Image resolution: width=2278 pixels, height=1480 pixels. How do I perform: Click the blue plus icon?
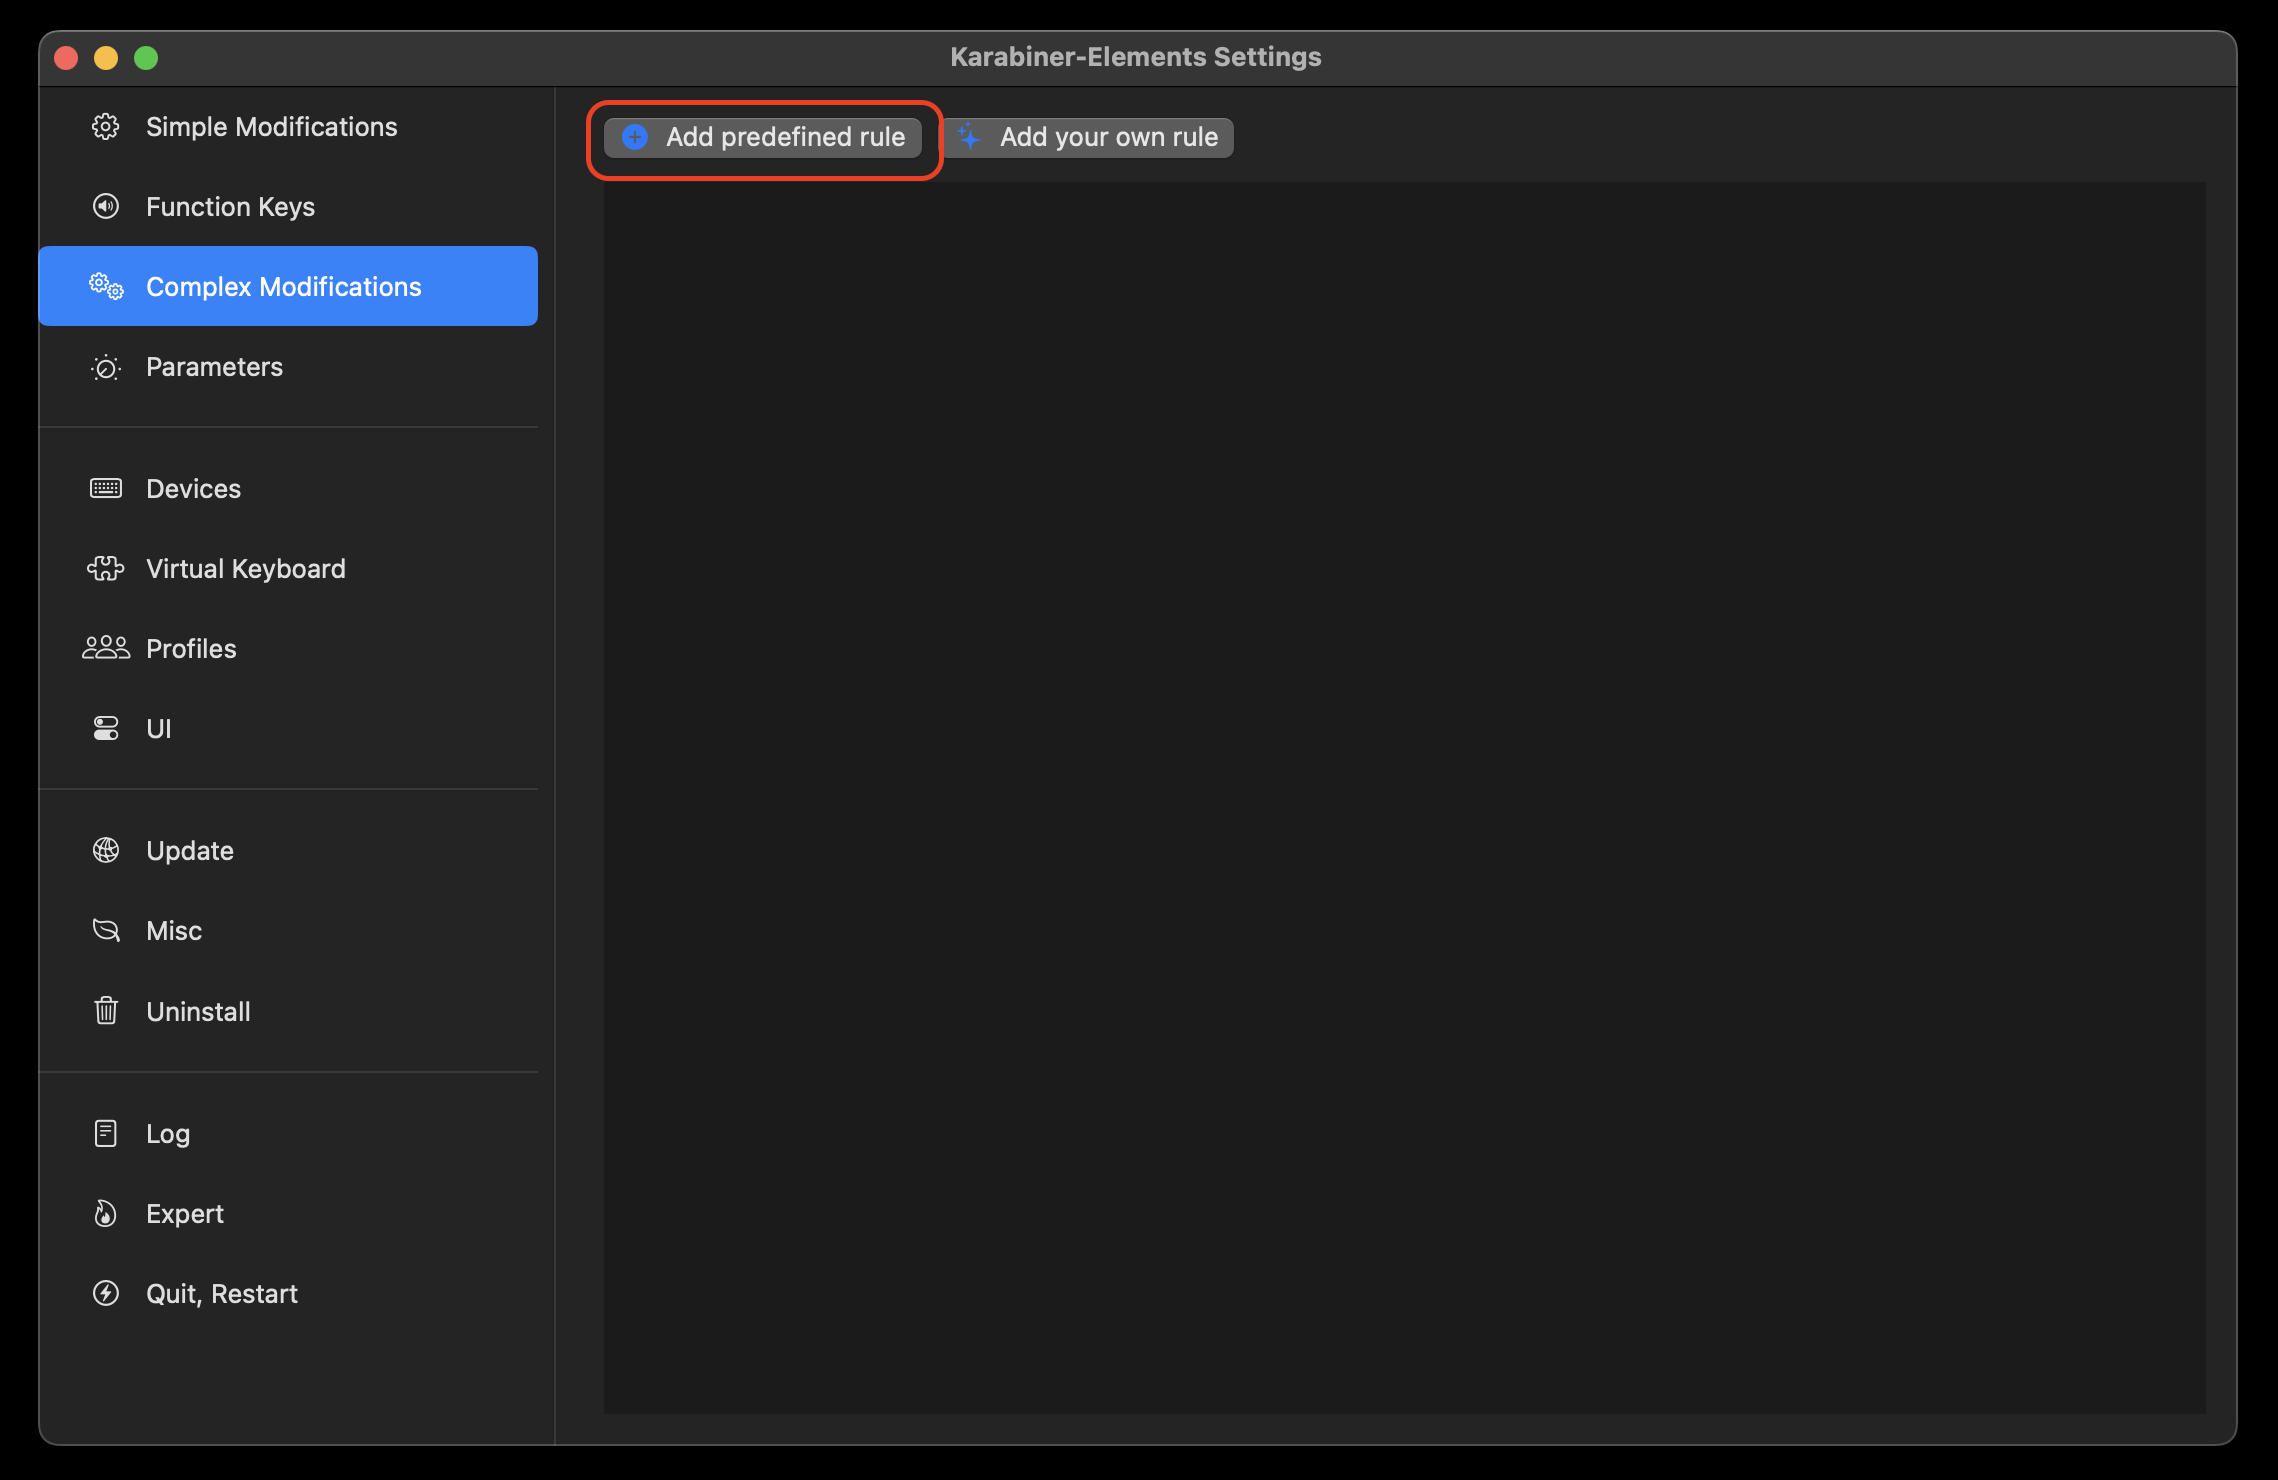coord(635,137)
